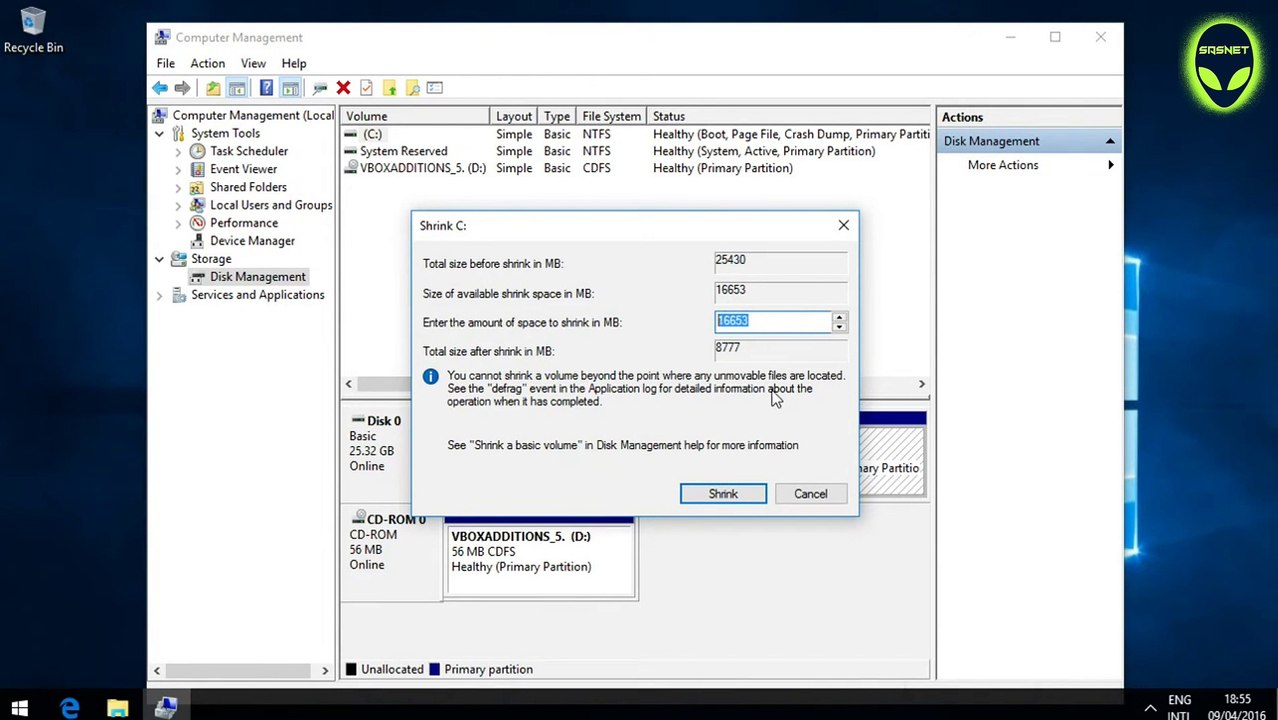Expand Local Users and Groups node
This screenshot has height=720, width=1278.
click(x=178, y=206)
